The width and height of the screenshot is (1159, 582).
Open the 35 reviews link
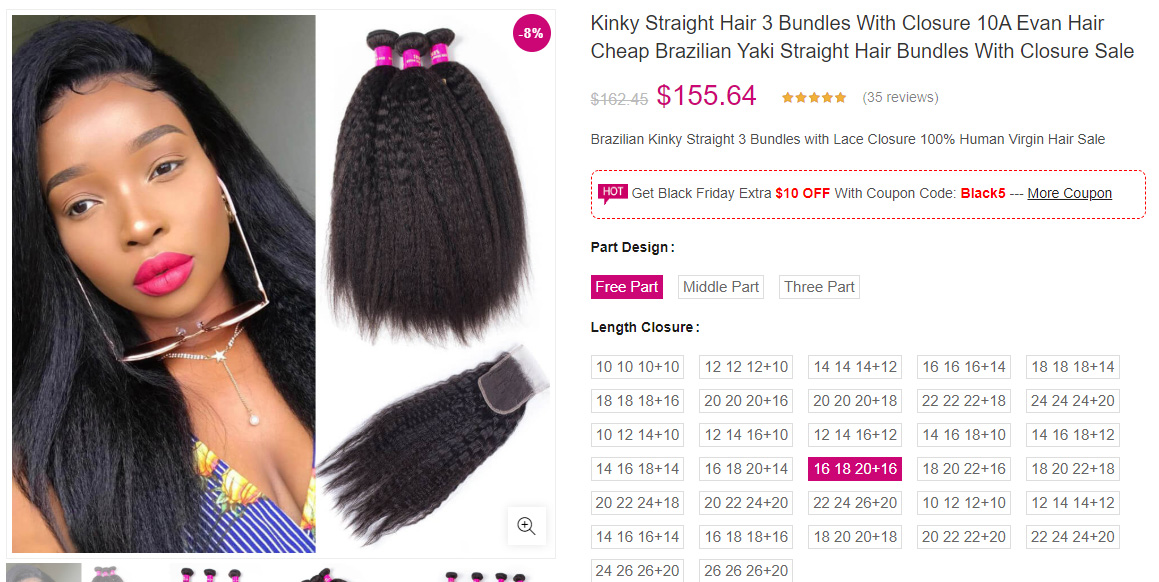[900, 98]
